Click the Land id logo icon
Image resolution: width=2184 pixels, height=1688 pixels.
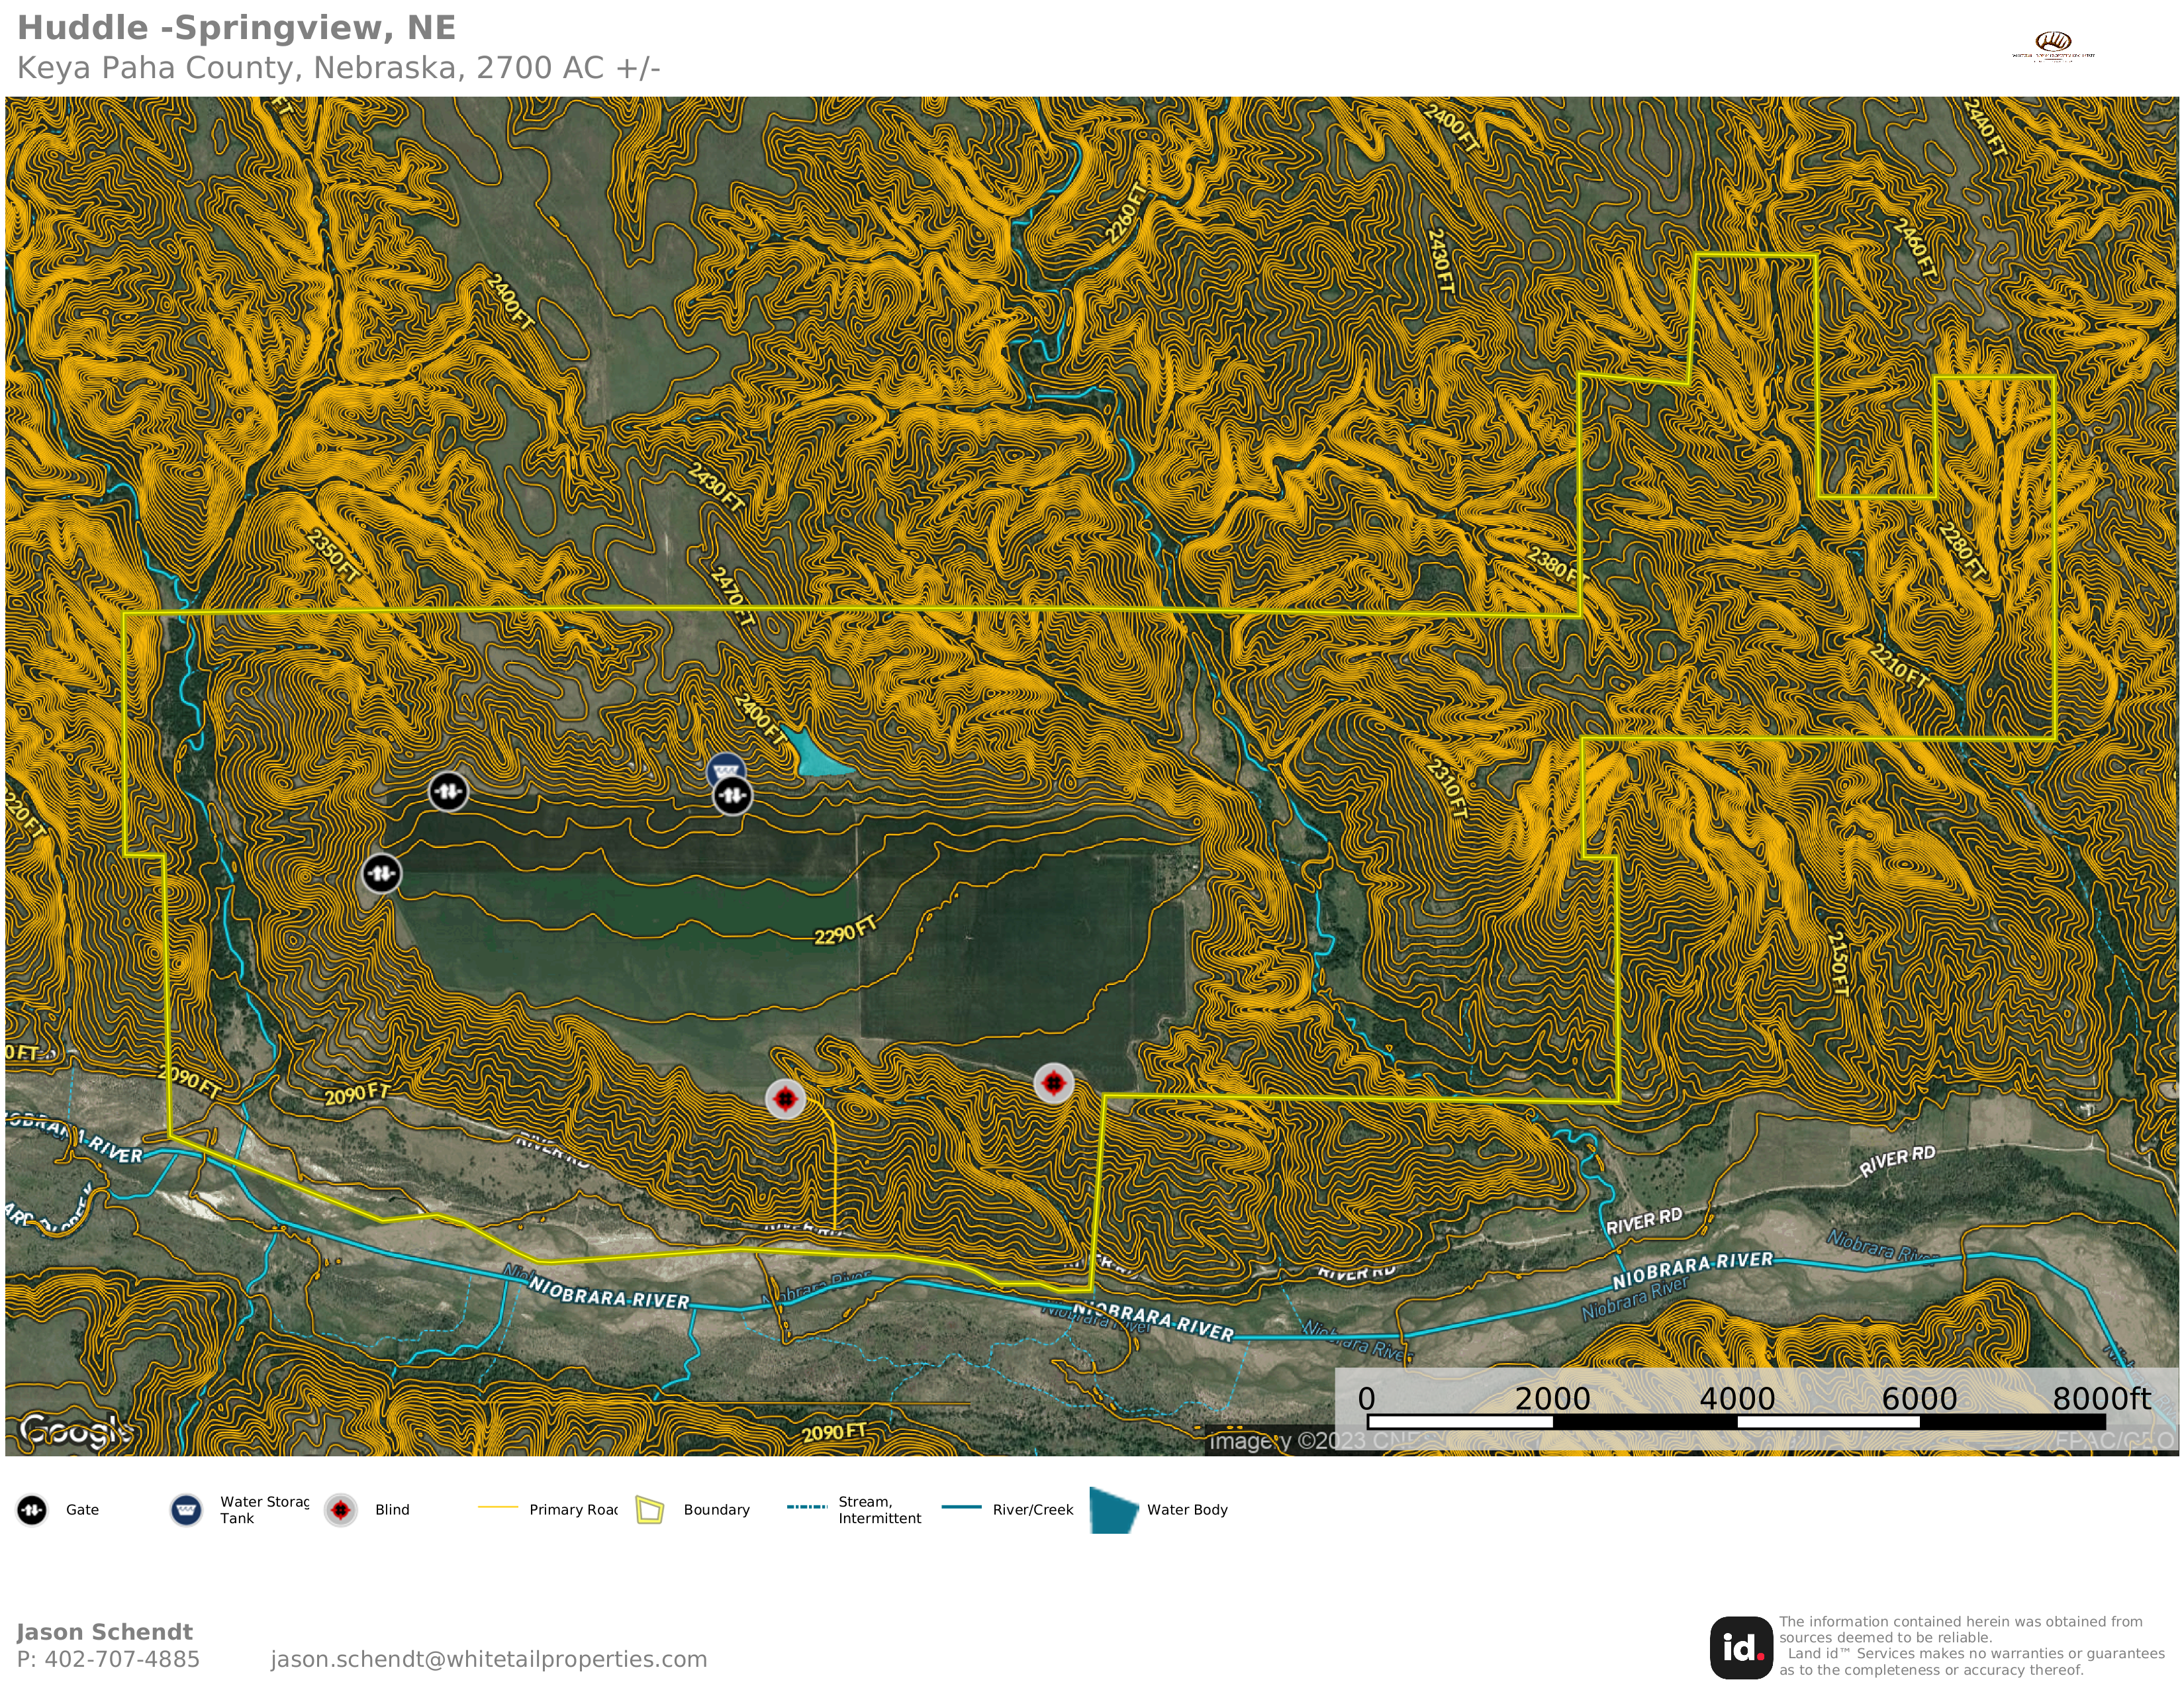[1741, 1647]
